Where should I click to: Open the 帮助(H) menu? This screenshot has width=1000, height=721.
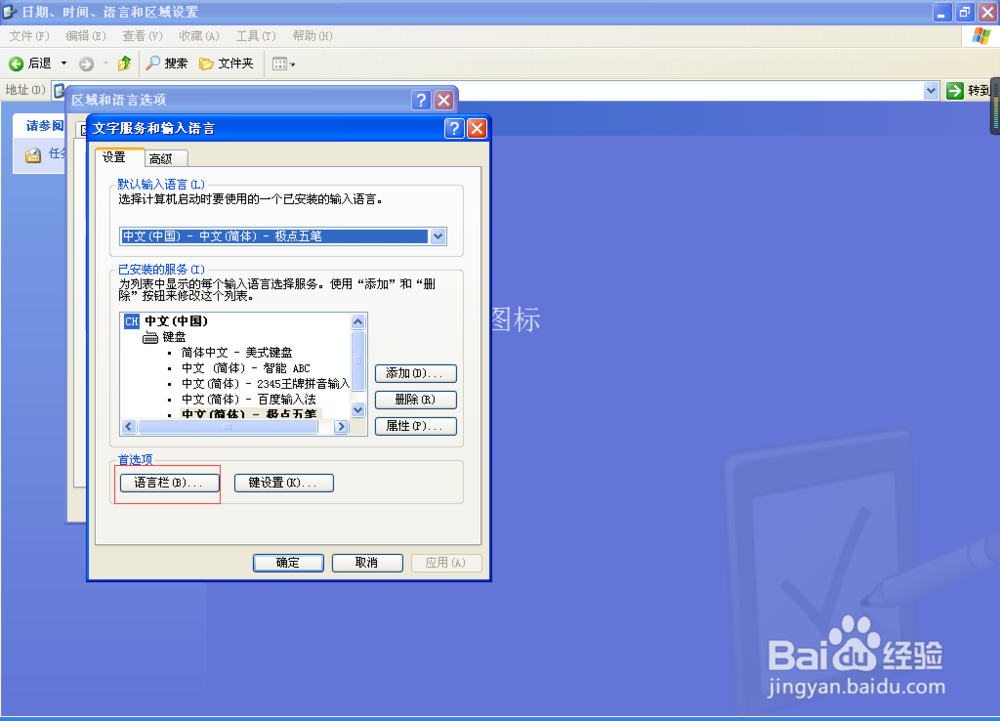(312, 36)
